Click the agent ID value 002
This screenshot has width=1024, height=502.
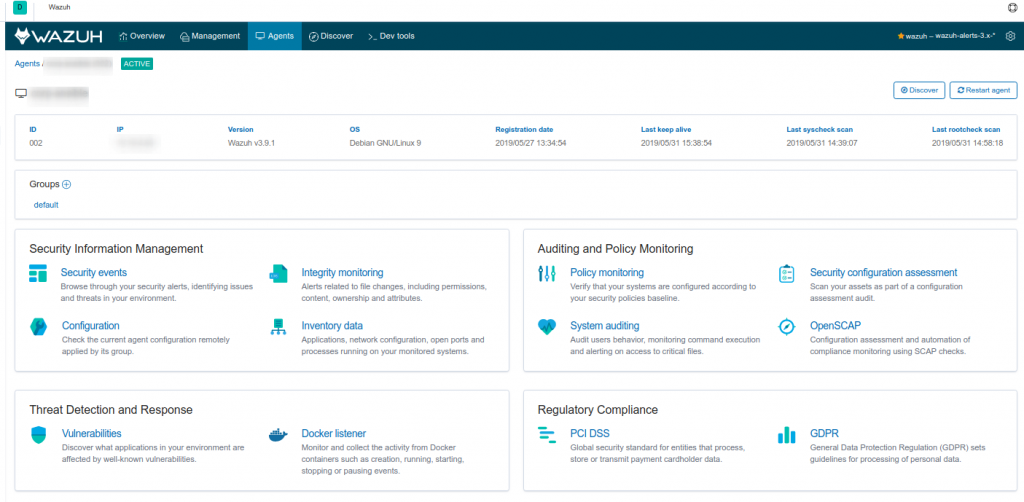[x=36, y=143]
